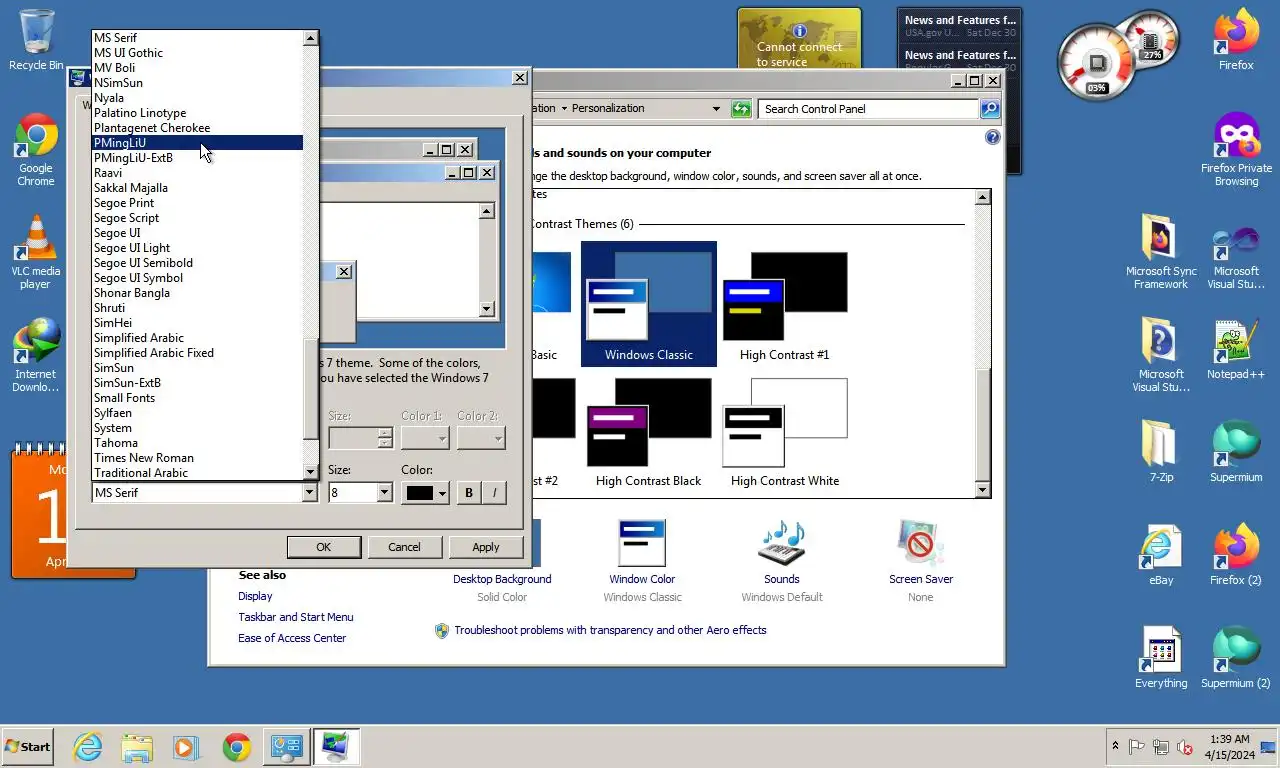The width and height of the screenshot is (1280, 768).
Task: Select Times New Roman from font list
Action: point(198,458)
